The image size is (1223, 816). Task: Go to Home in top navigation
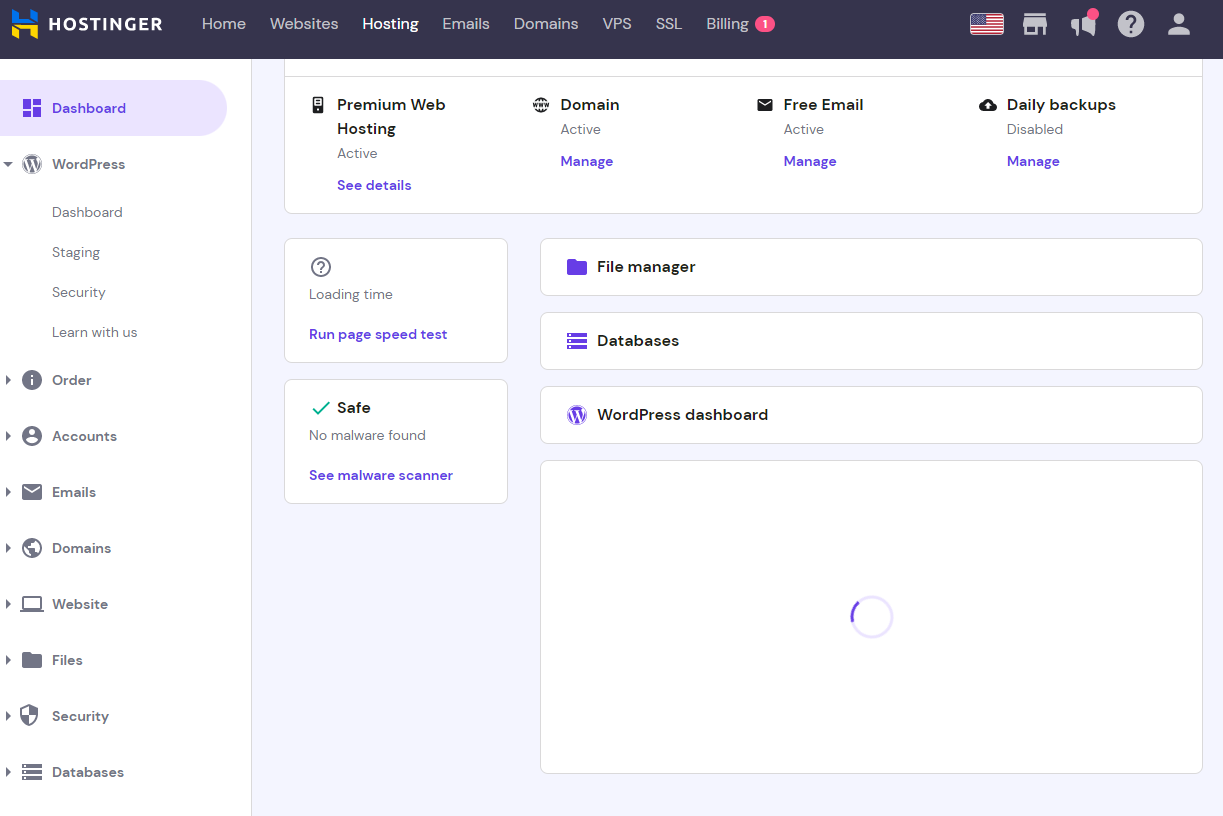[x=224, y=24]
